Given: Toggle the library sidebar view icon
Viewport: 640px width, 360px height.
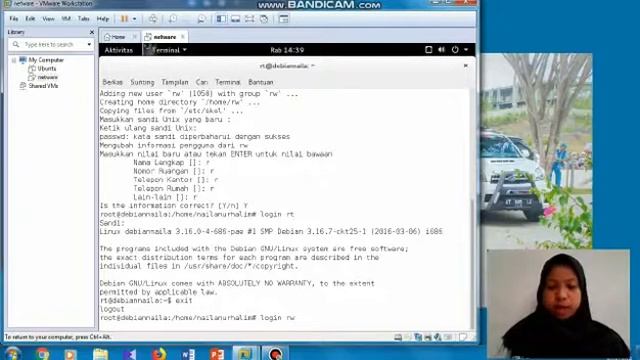Looking at the screenshot, I should pos(221,19).
